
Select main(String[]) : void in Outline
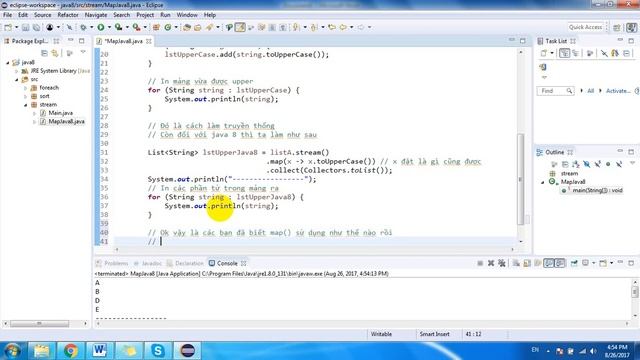point(597,191)
